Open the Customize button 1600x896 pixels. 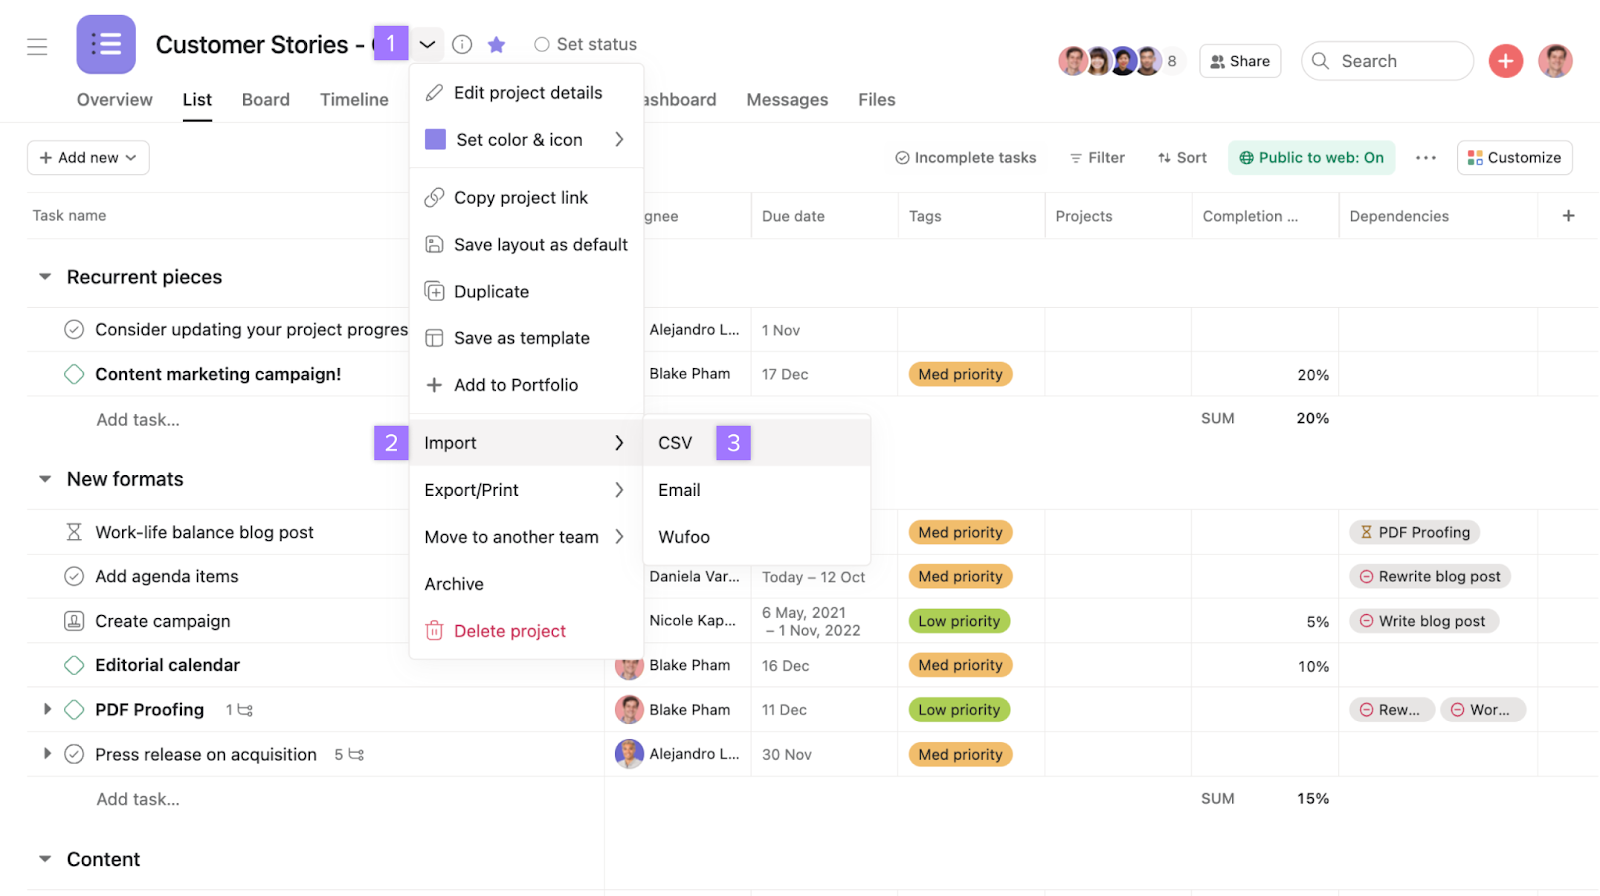click(1514, 158)
